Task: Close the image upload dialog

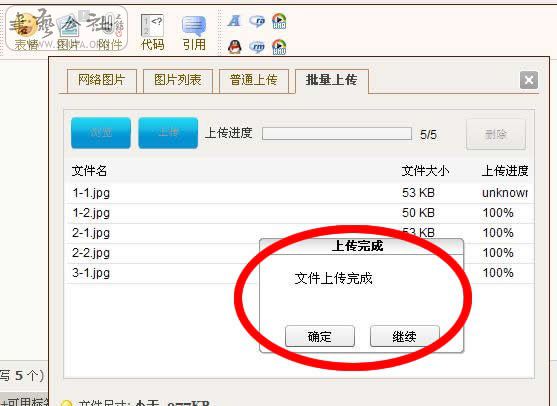Action: coord(529,80)
